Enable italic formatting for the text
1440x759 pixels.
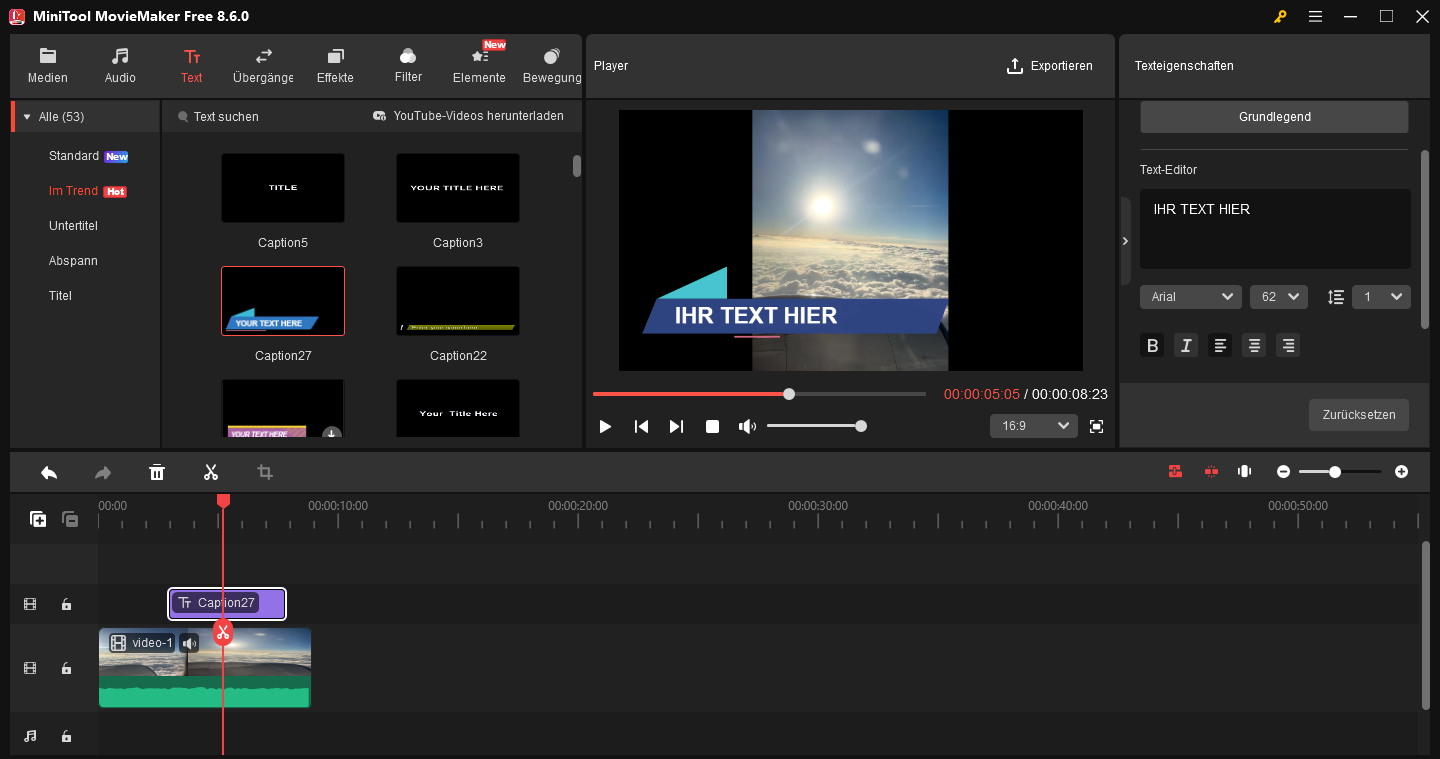(x=1186, y=345)
